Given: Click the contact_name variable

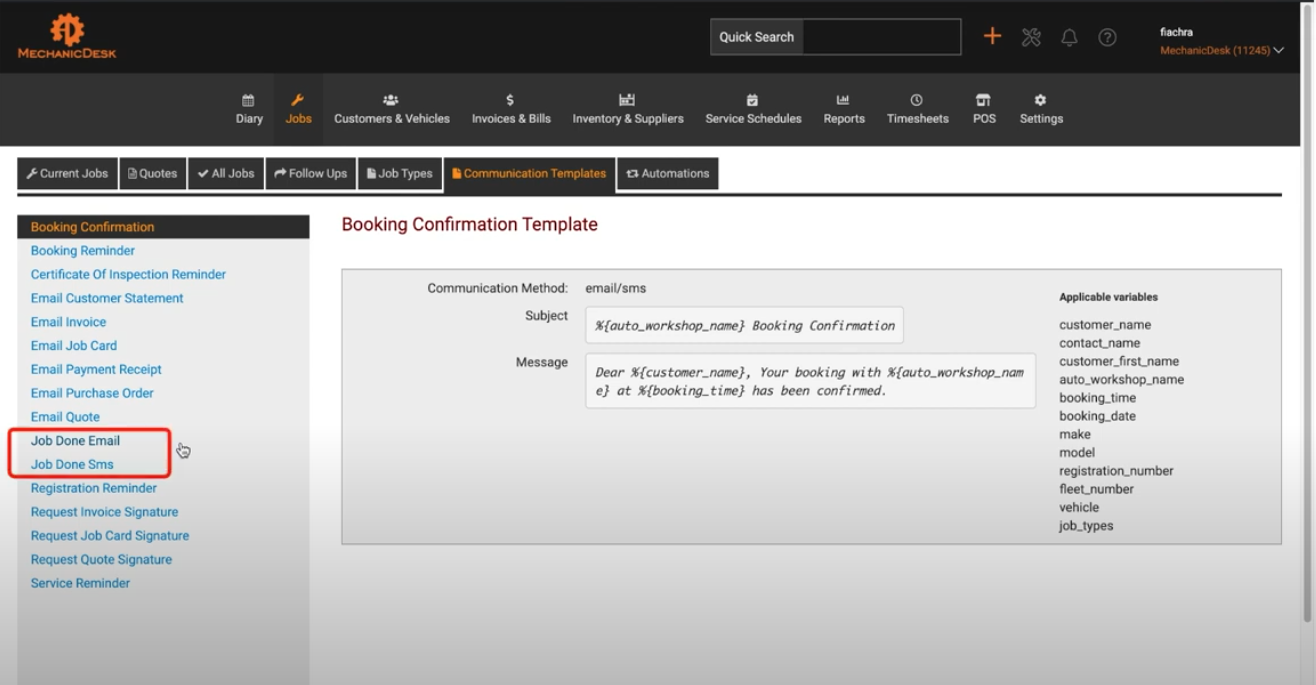Looking at the screenshot, I should [x=1099, y=343].
